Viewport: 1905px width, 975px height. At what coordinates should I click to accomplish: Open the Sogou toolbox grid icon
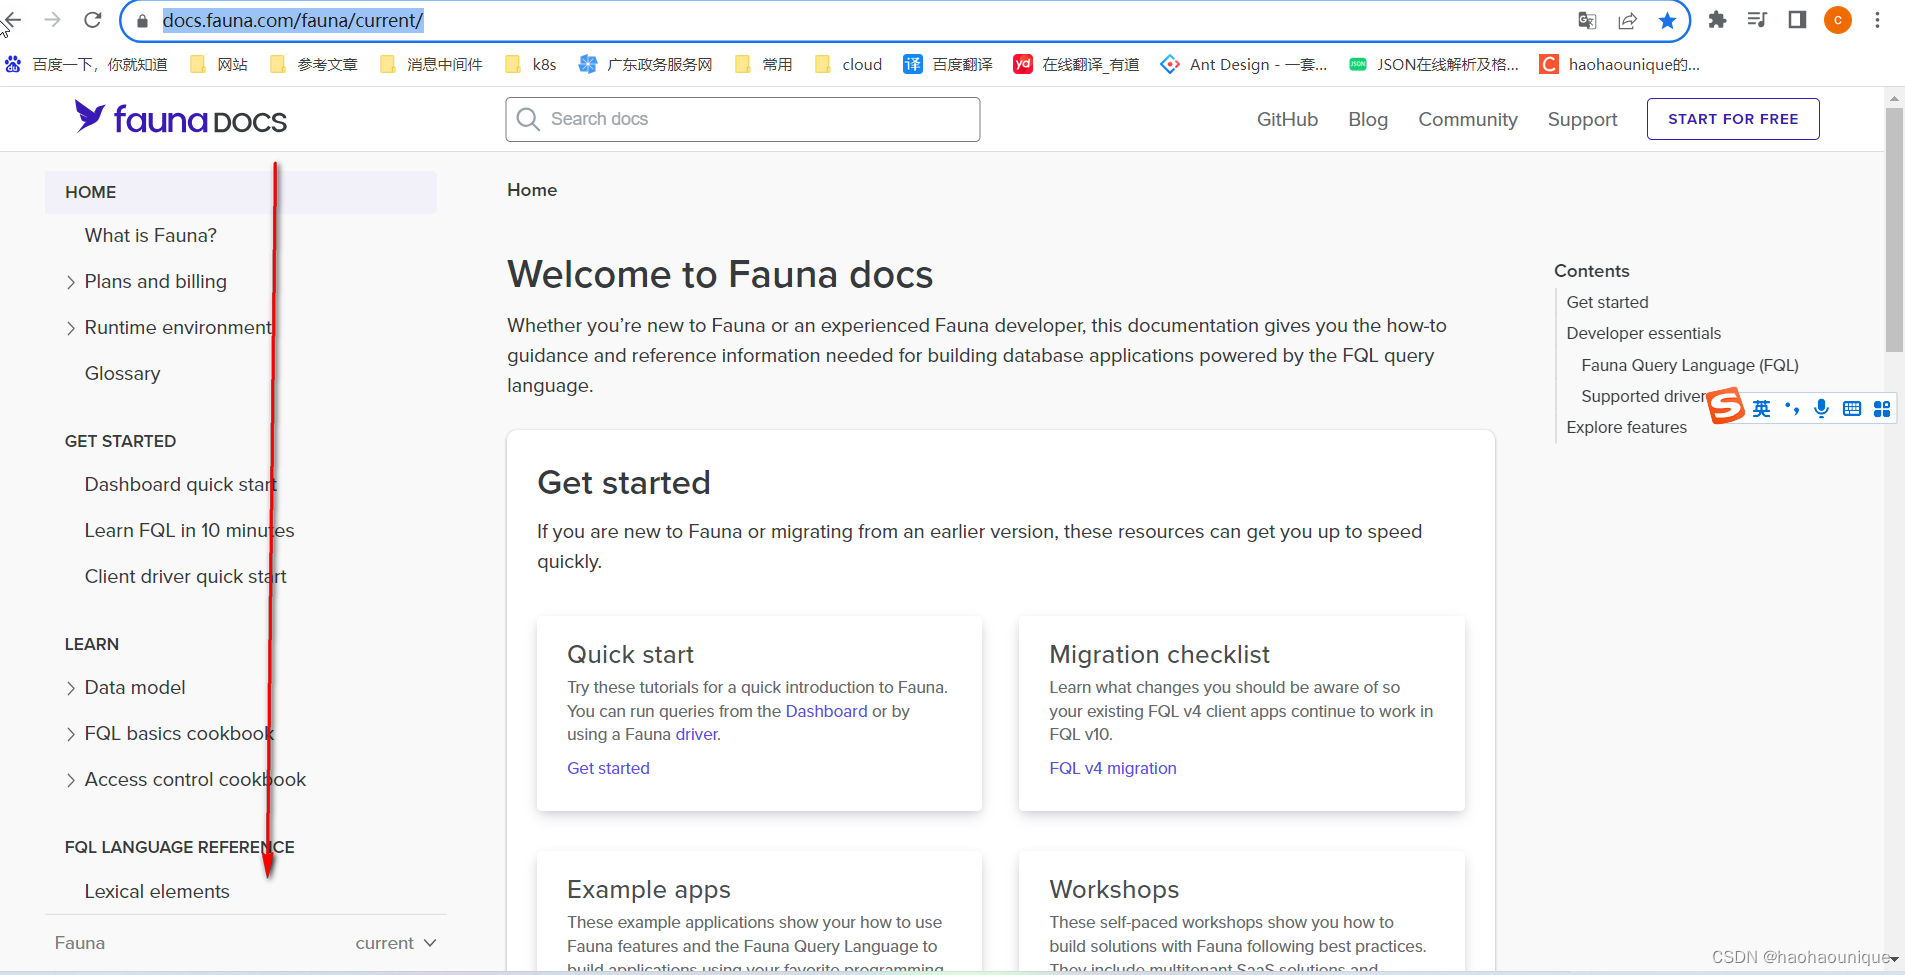1882,408
